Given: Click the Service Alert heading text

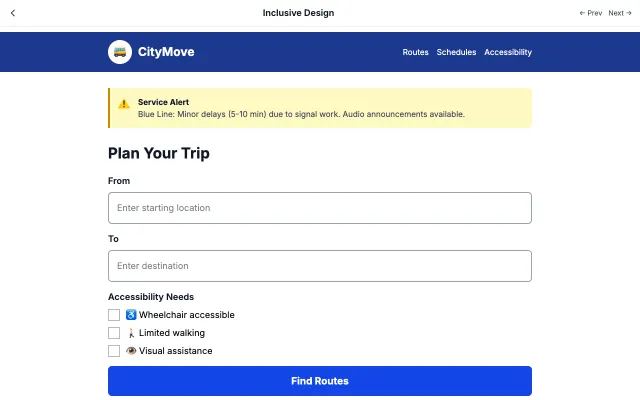Looking at the screenshot, I should [163, 102].
